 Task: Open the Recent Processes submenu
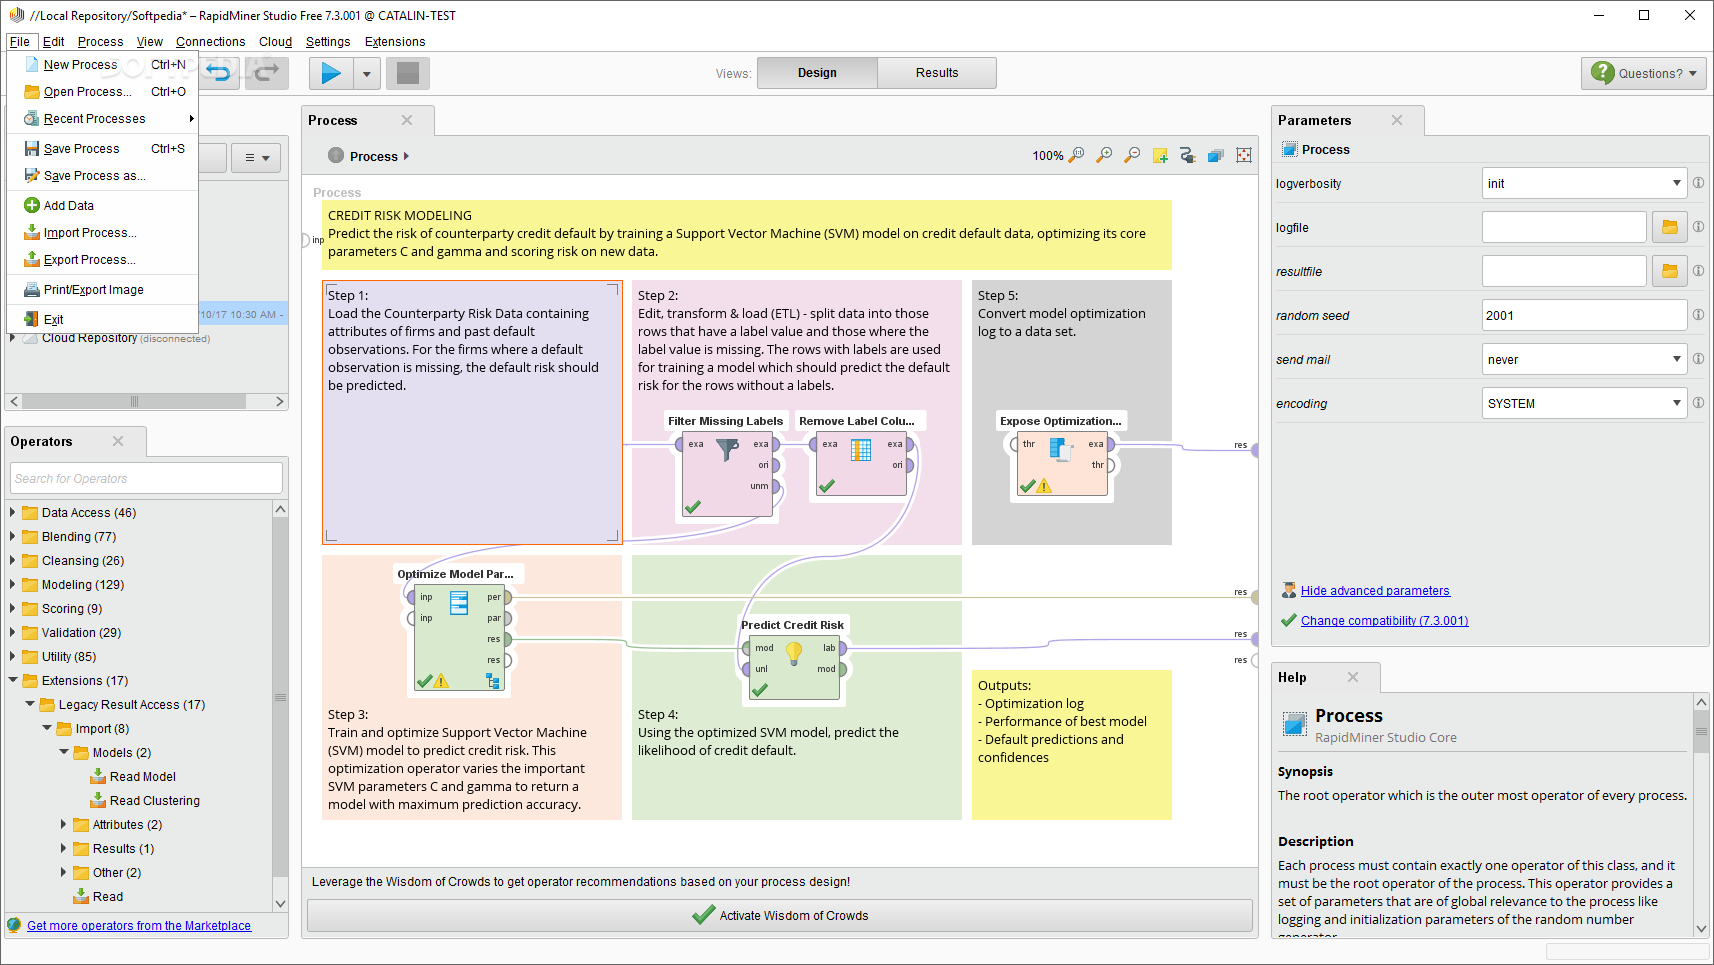(104, 118)
